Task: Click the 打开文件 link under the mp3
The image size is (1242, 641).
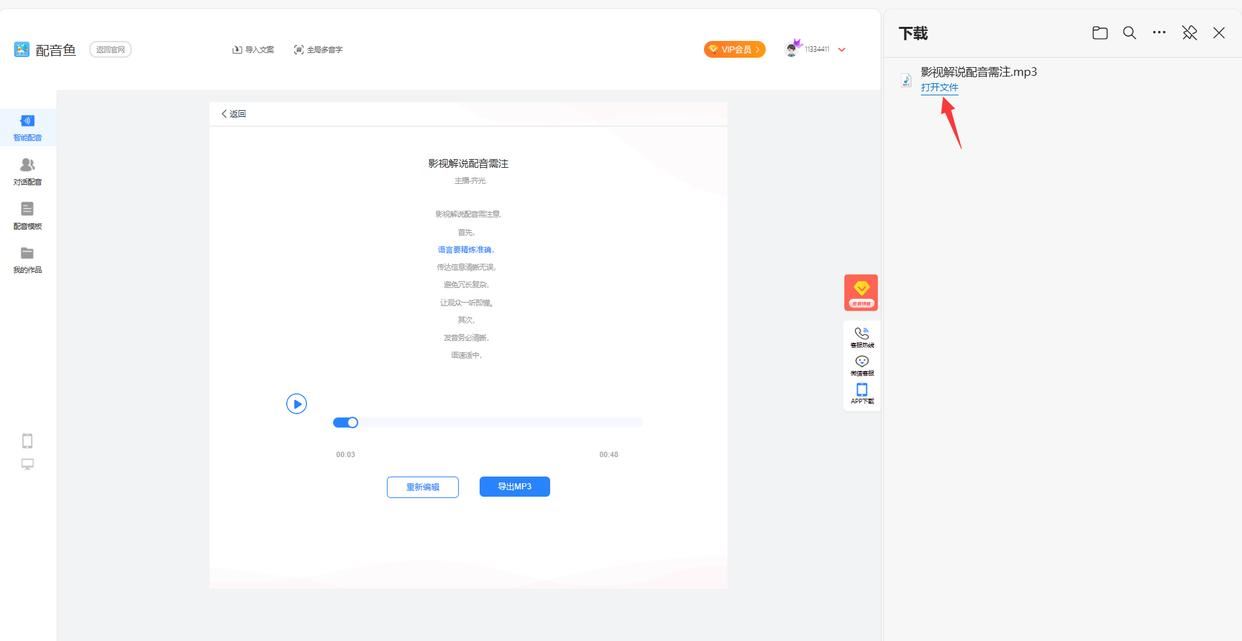Action: coord(939,88)
